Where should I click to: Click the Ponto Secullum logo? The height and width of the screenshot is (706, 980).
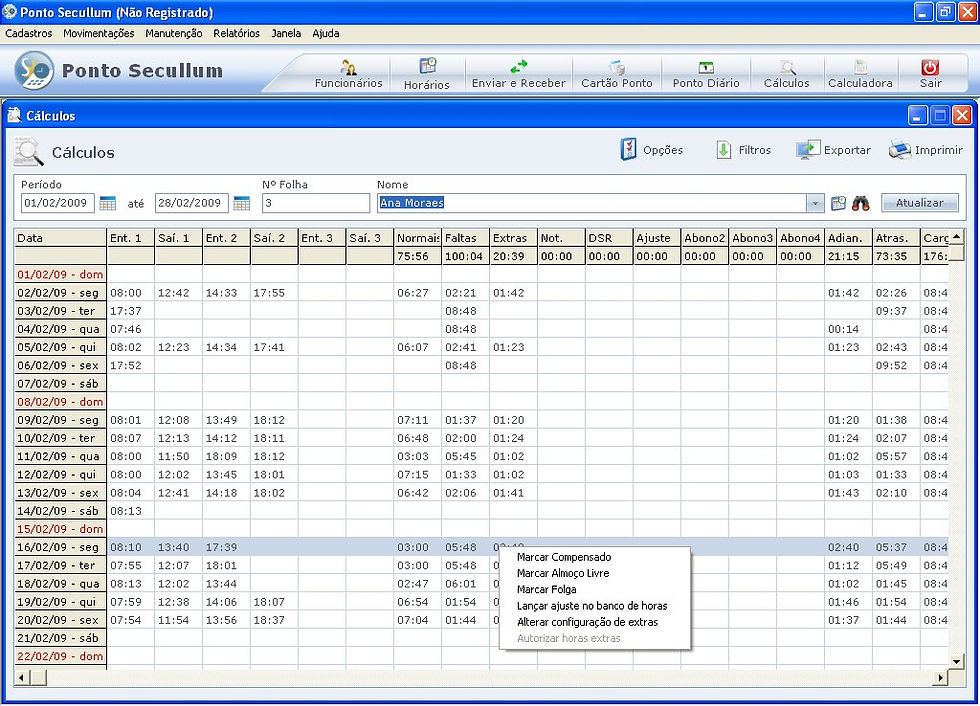pos(34,71)
